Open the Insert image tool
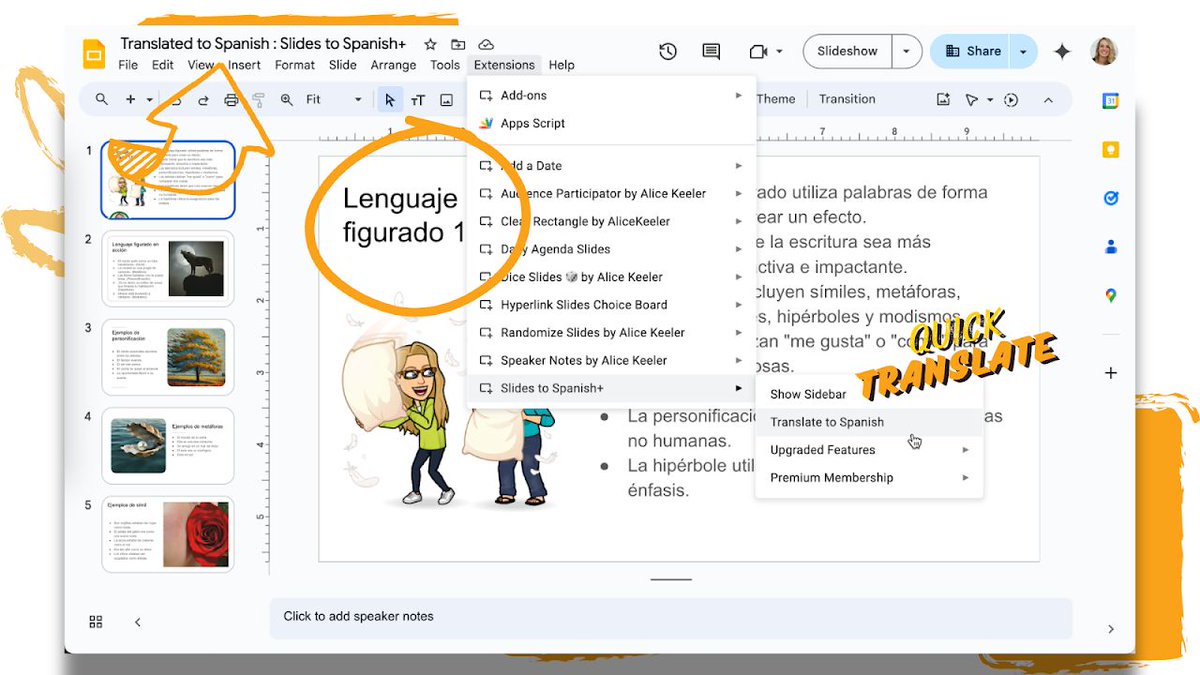 [x=446, y=99]
